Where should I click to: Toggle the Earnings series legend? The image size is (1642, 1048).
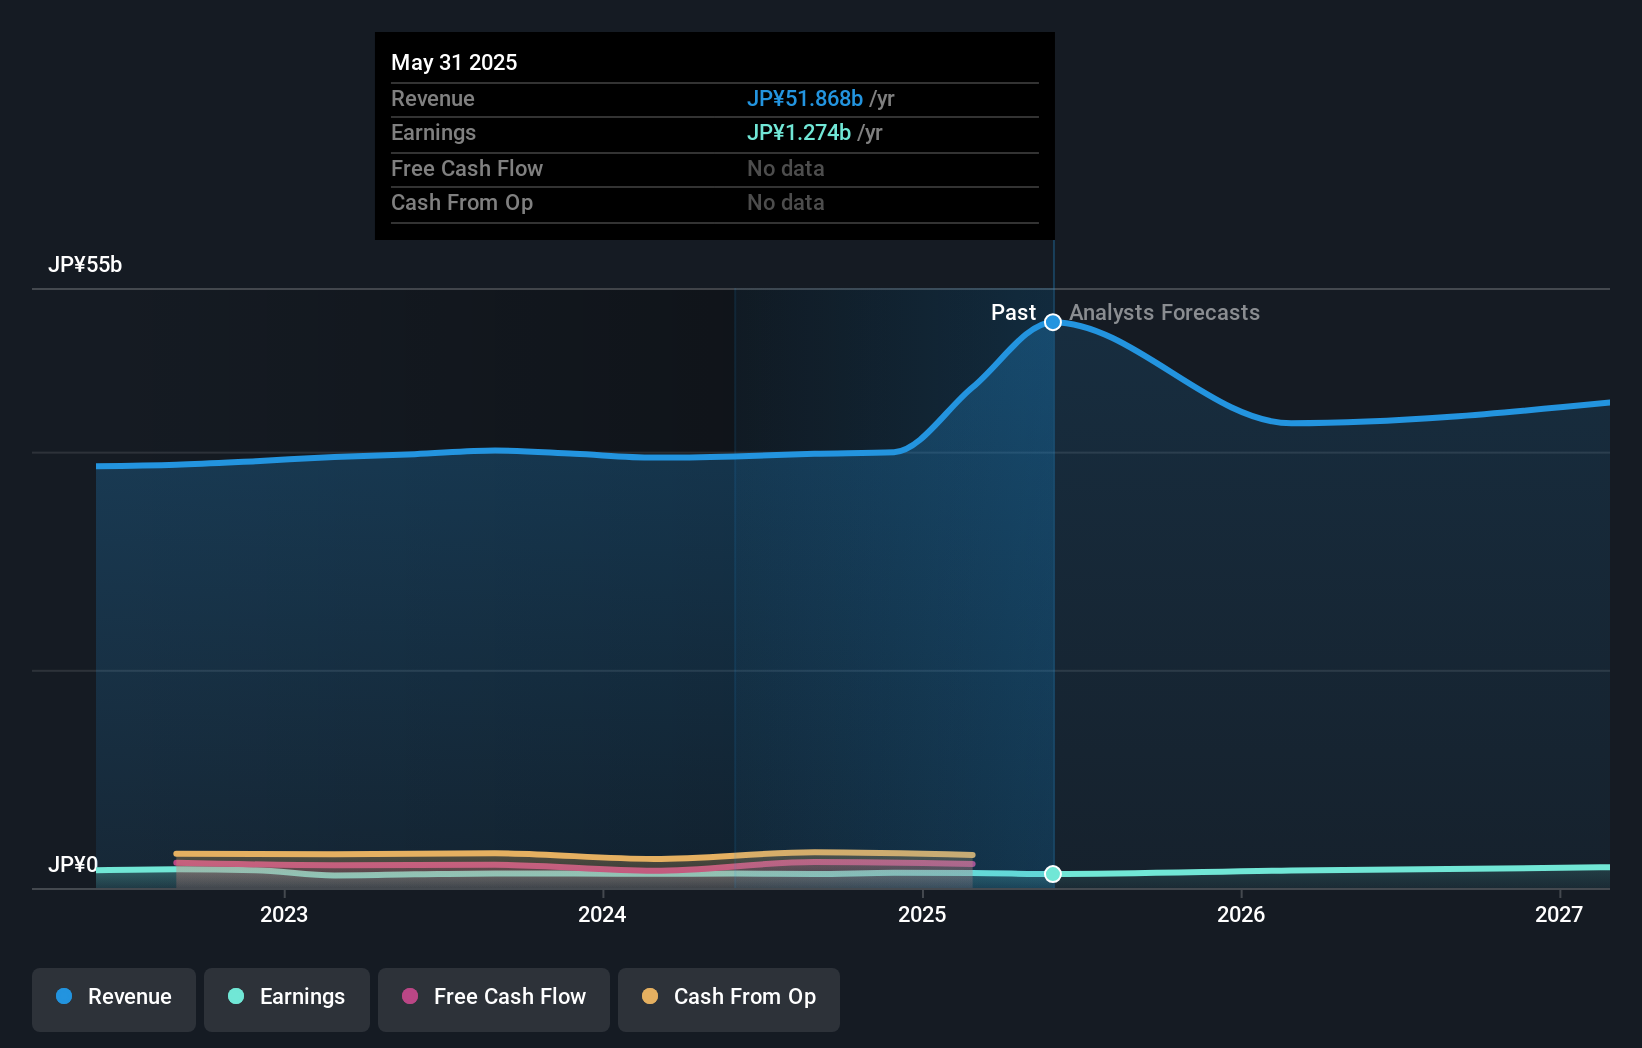click(x=287, y=999)
